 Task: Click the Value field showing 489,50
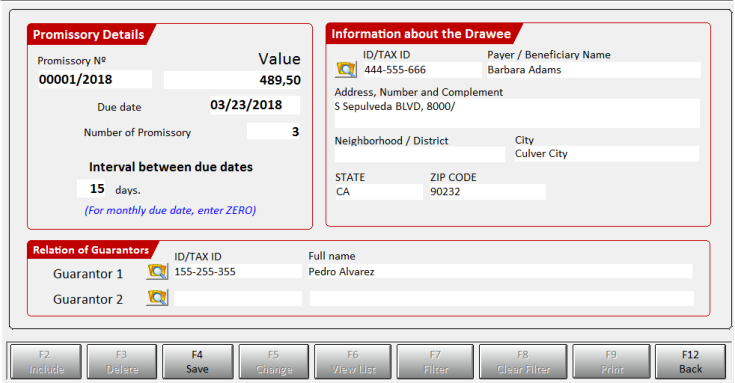232,80
